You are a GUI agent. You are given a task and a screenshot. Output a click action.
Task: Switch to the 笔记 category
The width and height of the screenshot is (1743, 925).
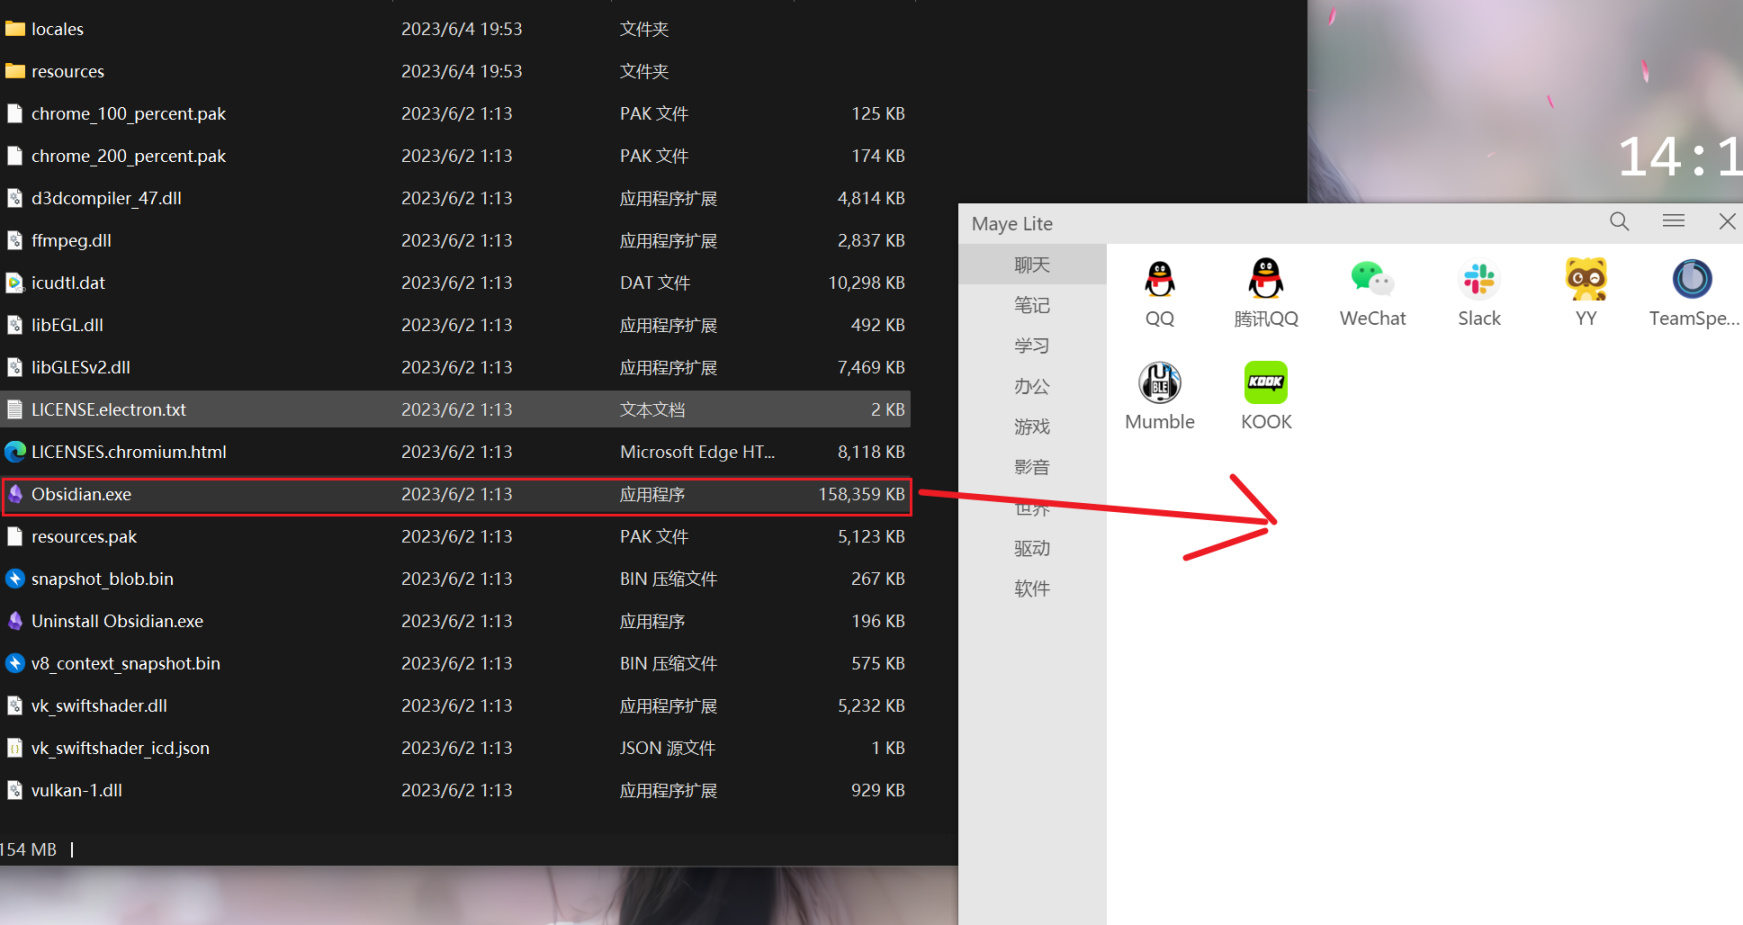pos(1032,305)
